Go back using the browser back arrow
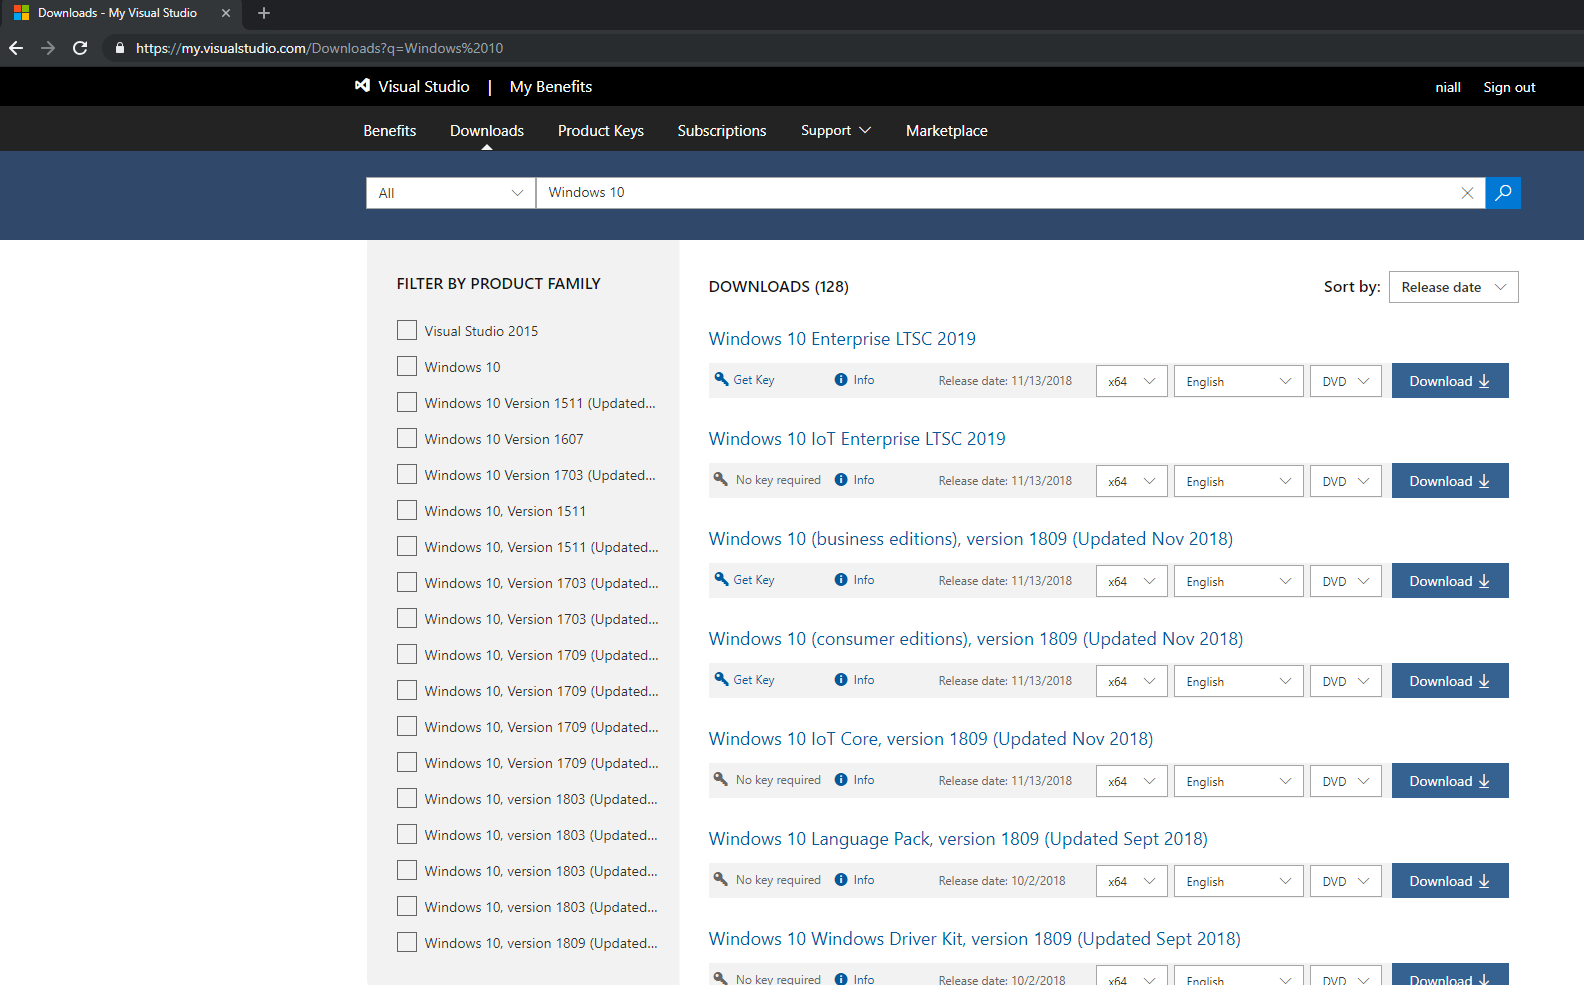Viewport: 1584px width, 985px height. tap(16, 48)
